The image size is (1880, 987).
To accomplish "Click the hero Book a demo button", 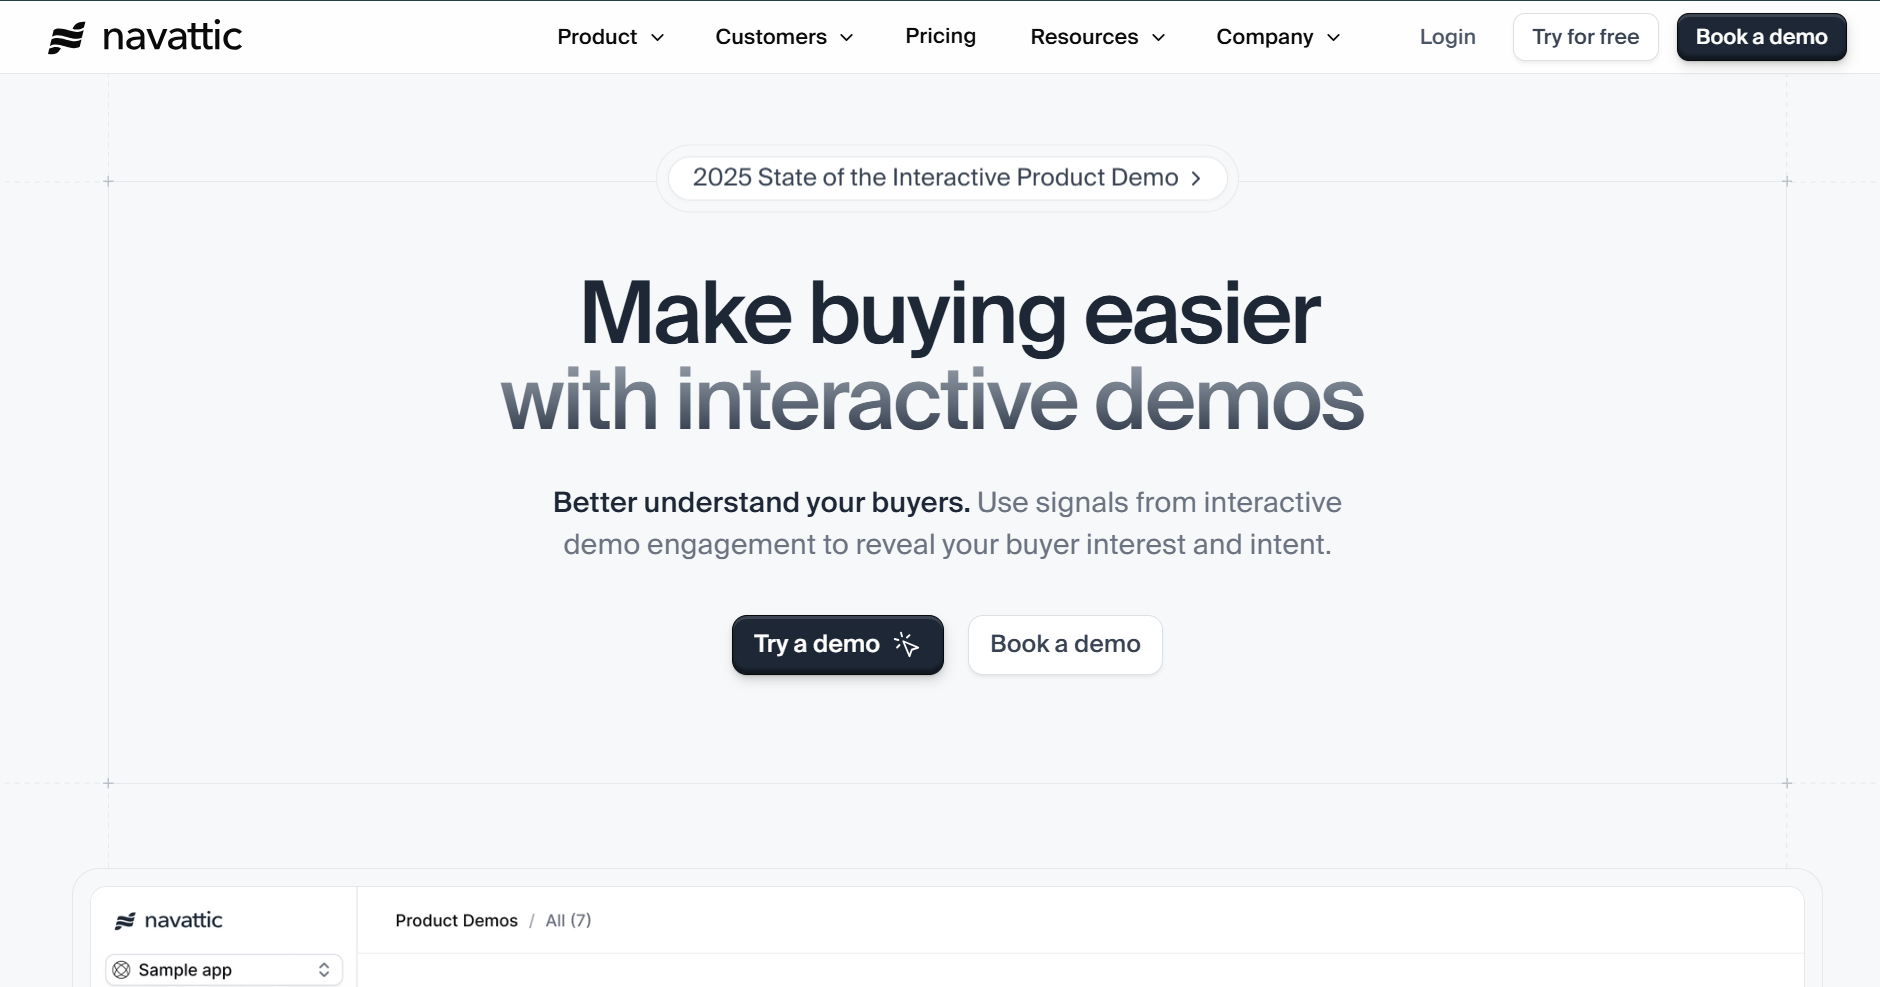I will [1065, 645].
